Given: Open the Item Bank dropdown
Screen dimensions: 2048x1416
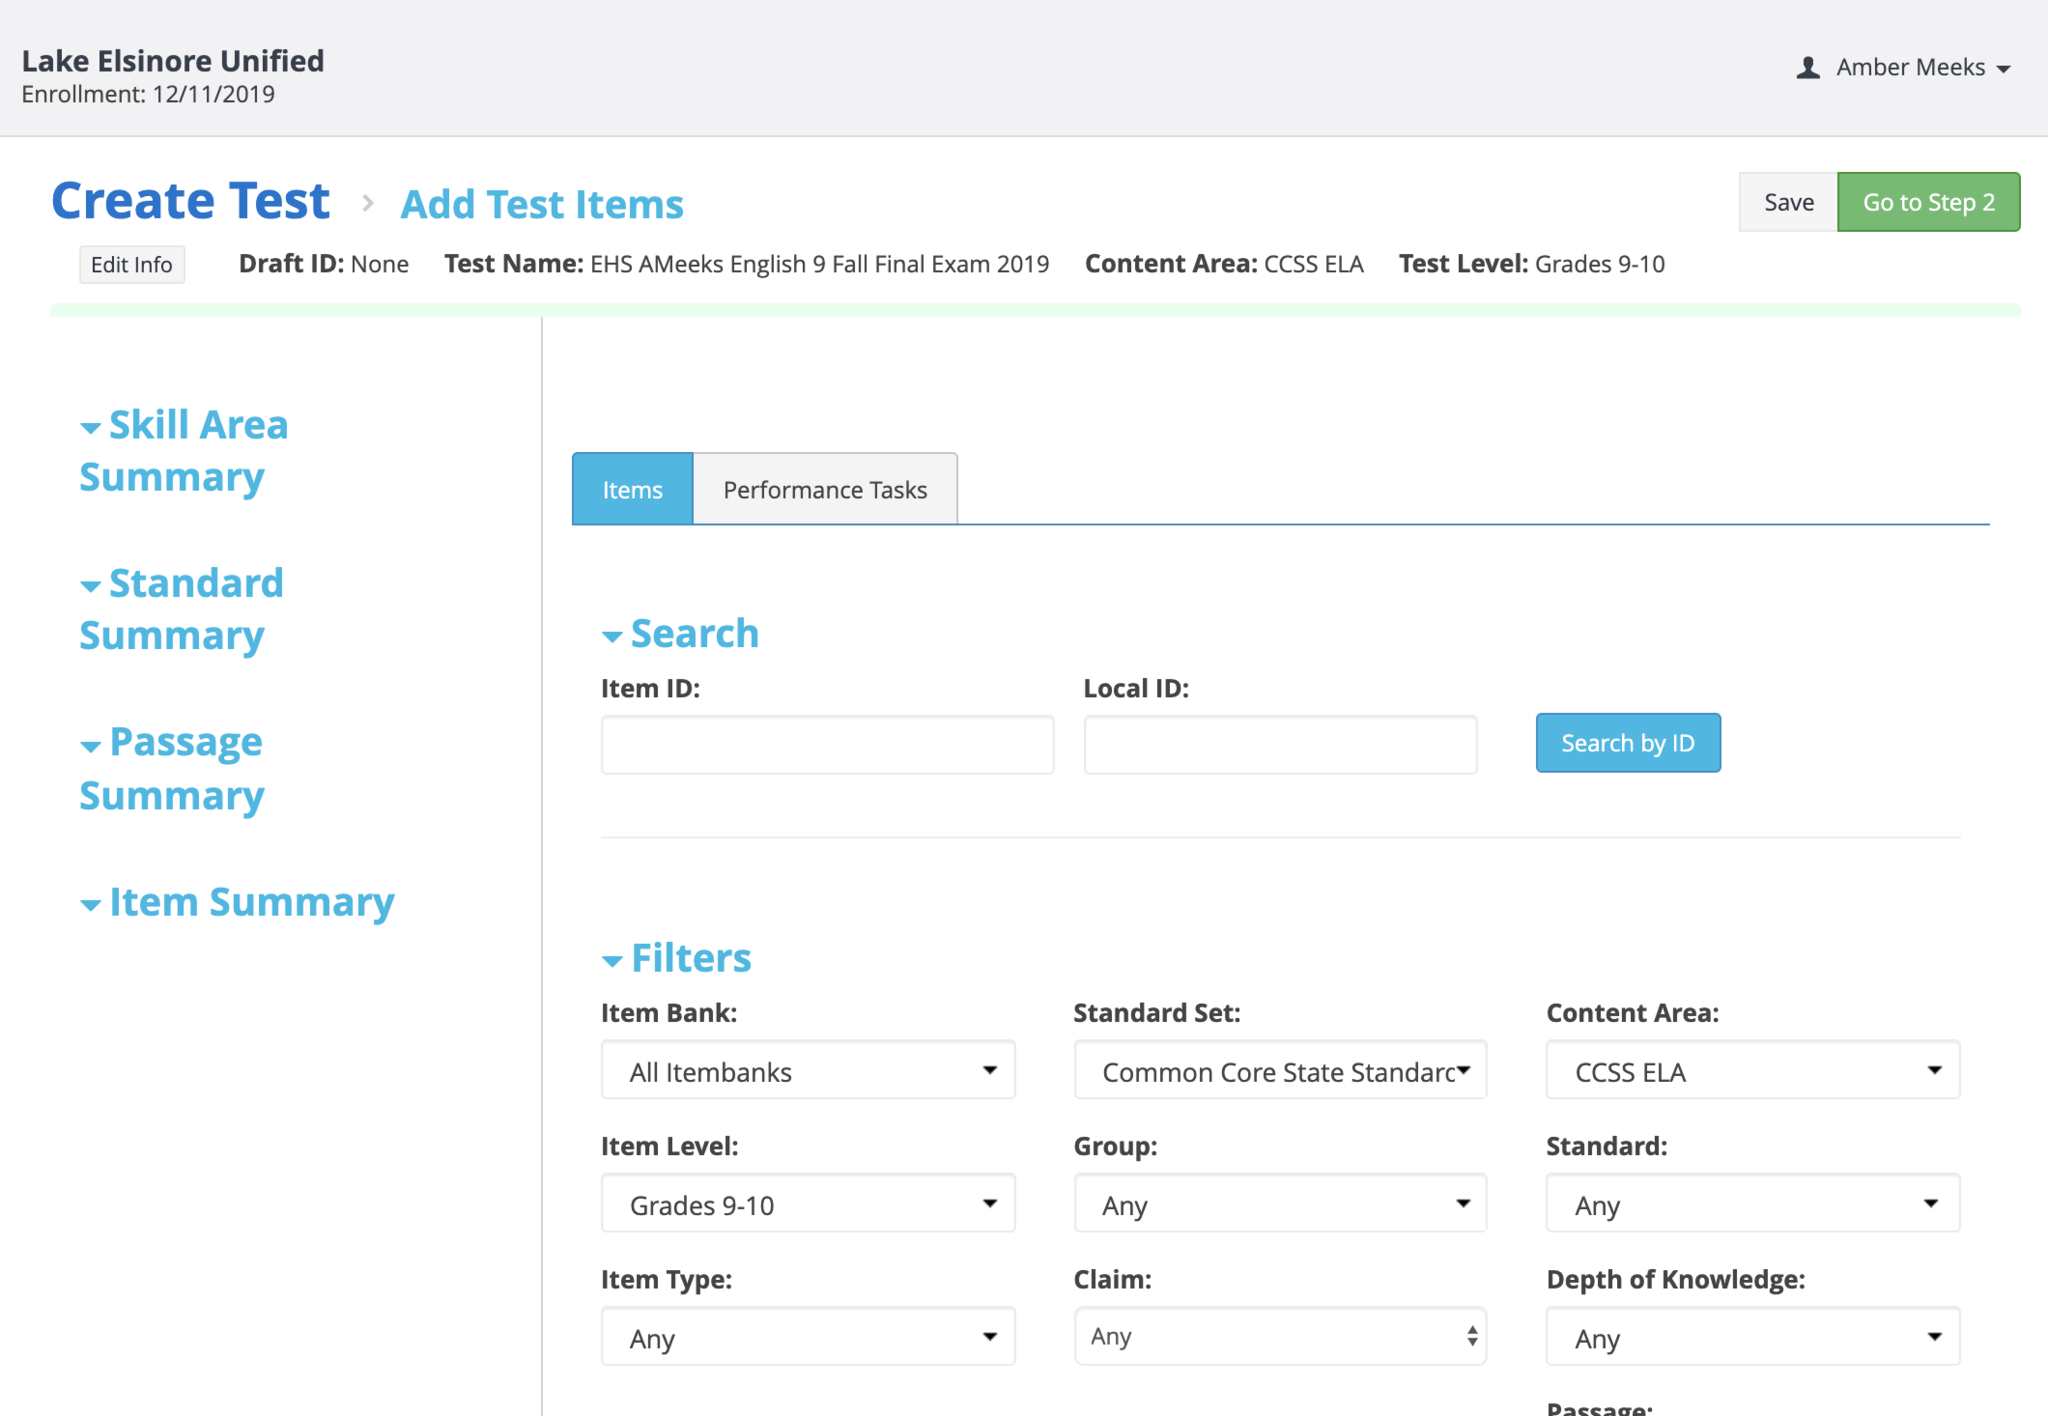Looking at the screenshot, I should pos(808,1070).
